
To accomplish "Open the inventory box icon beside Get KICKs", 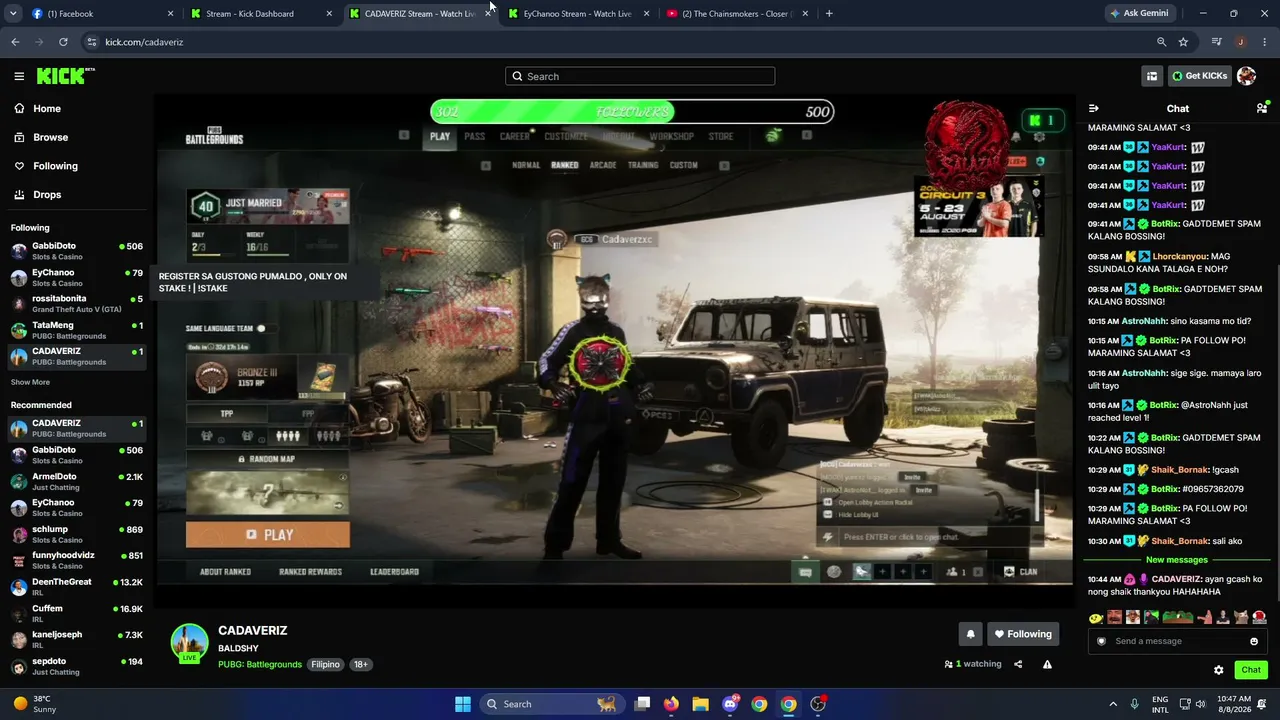I will [x=1152, y=76].
